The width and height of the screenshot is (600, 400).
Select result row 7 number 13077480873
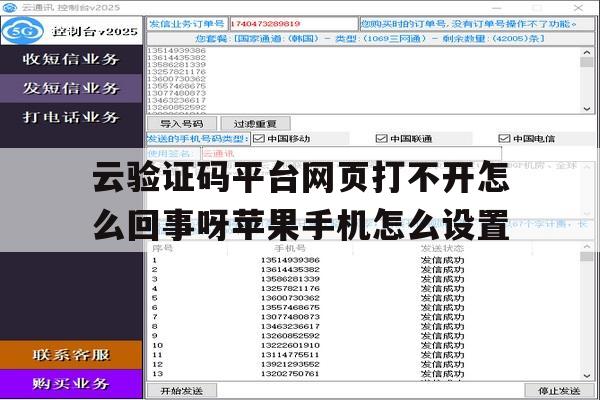point(290,317)
